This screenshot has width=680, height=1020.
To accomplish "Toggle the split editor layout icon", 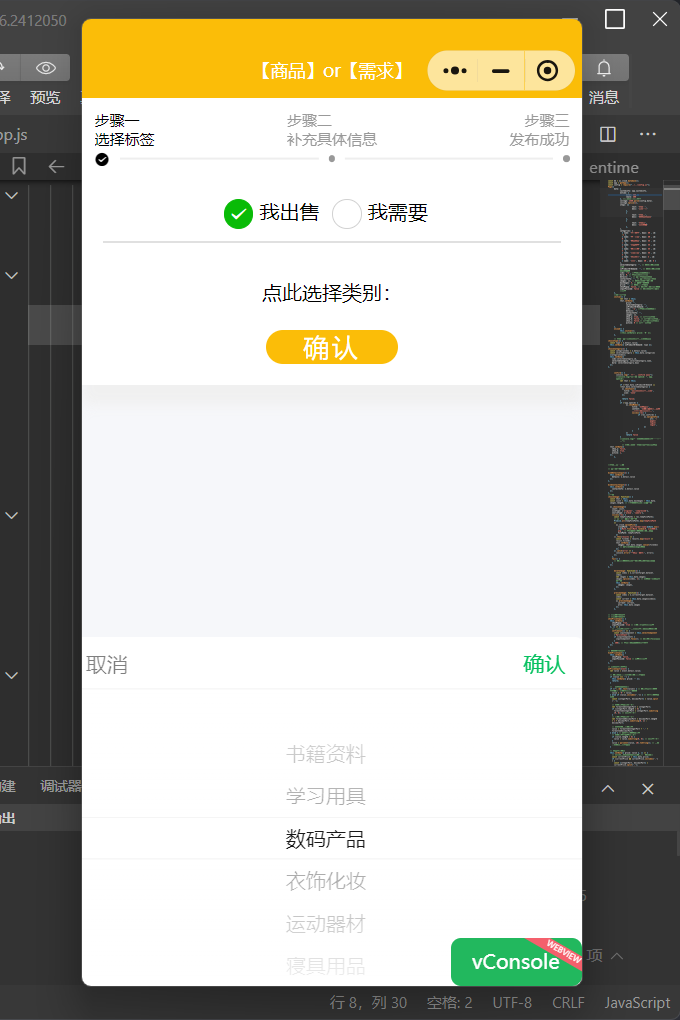I will pyautogui.click(x=608, y=134).
